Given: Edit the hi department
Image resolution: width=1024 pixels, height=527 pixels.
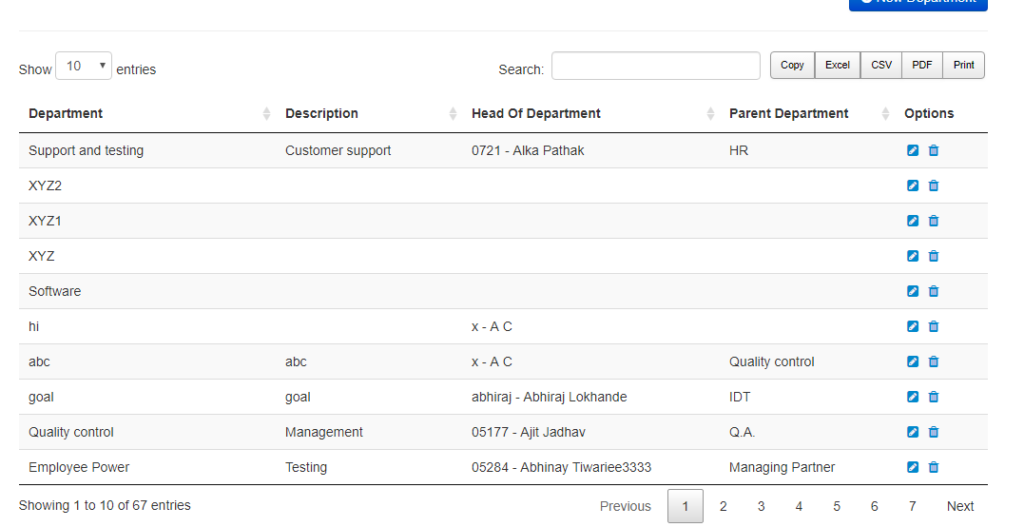Looking at the screenshot, I should (x=912, y=327).
